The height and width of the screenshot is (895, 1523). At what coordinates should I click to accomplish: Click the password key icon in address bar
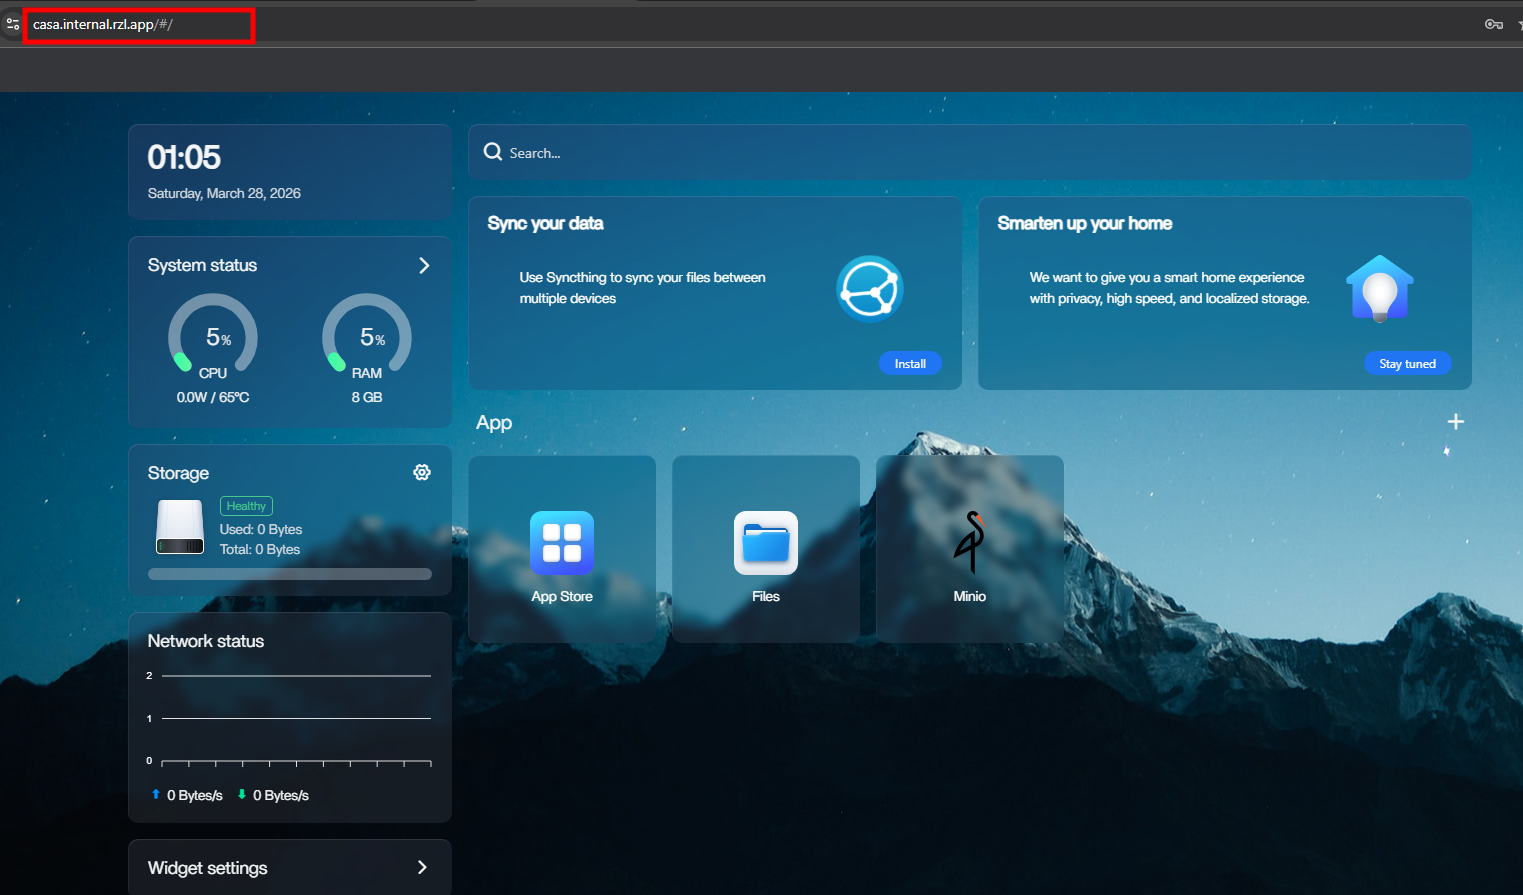(1493, 24)
